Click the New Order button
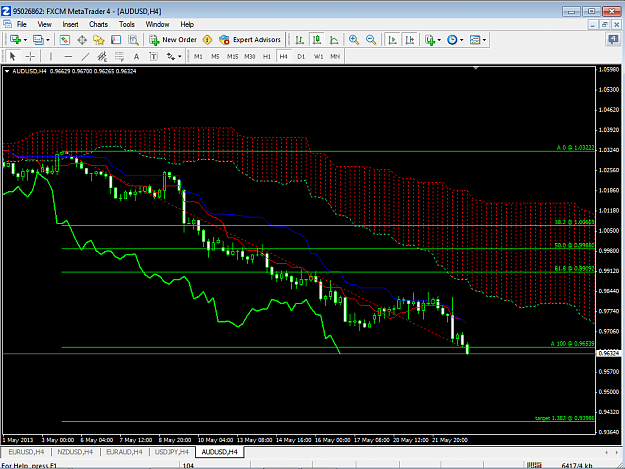This screenshot has width=625, height=469. [173, 39]
